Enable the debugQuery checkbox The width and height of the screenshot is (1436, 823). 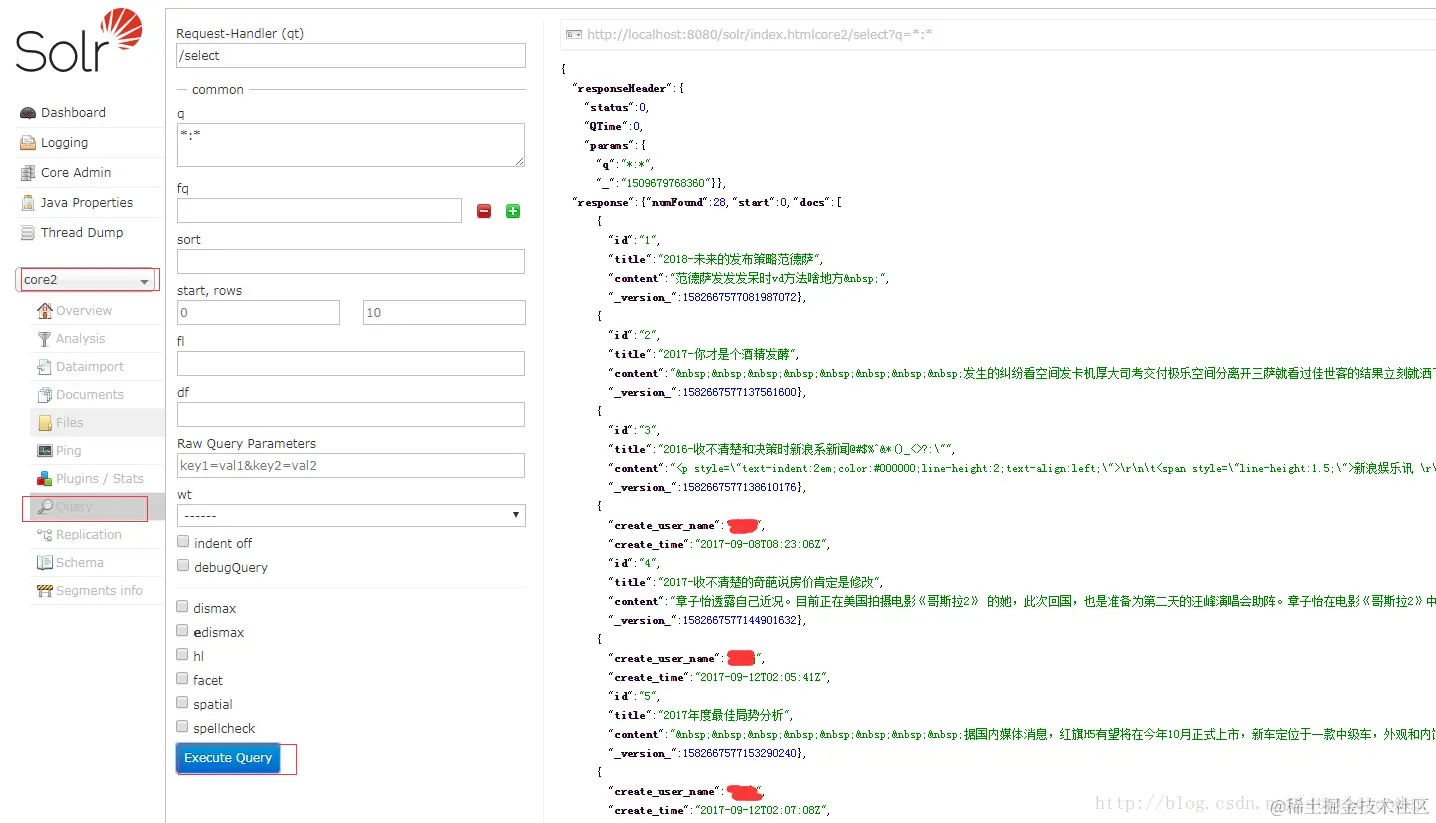pyautogui.click(x=183, y=566)
